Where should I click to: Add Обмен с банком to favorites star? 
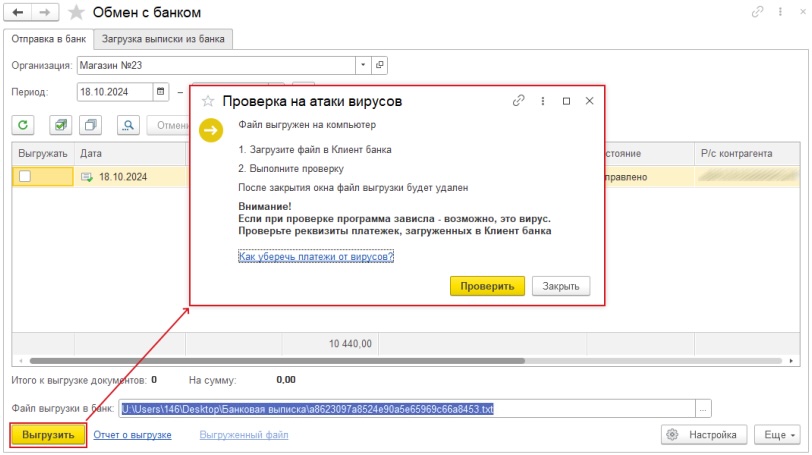[76, 12]
